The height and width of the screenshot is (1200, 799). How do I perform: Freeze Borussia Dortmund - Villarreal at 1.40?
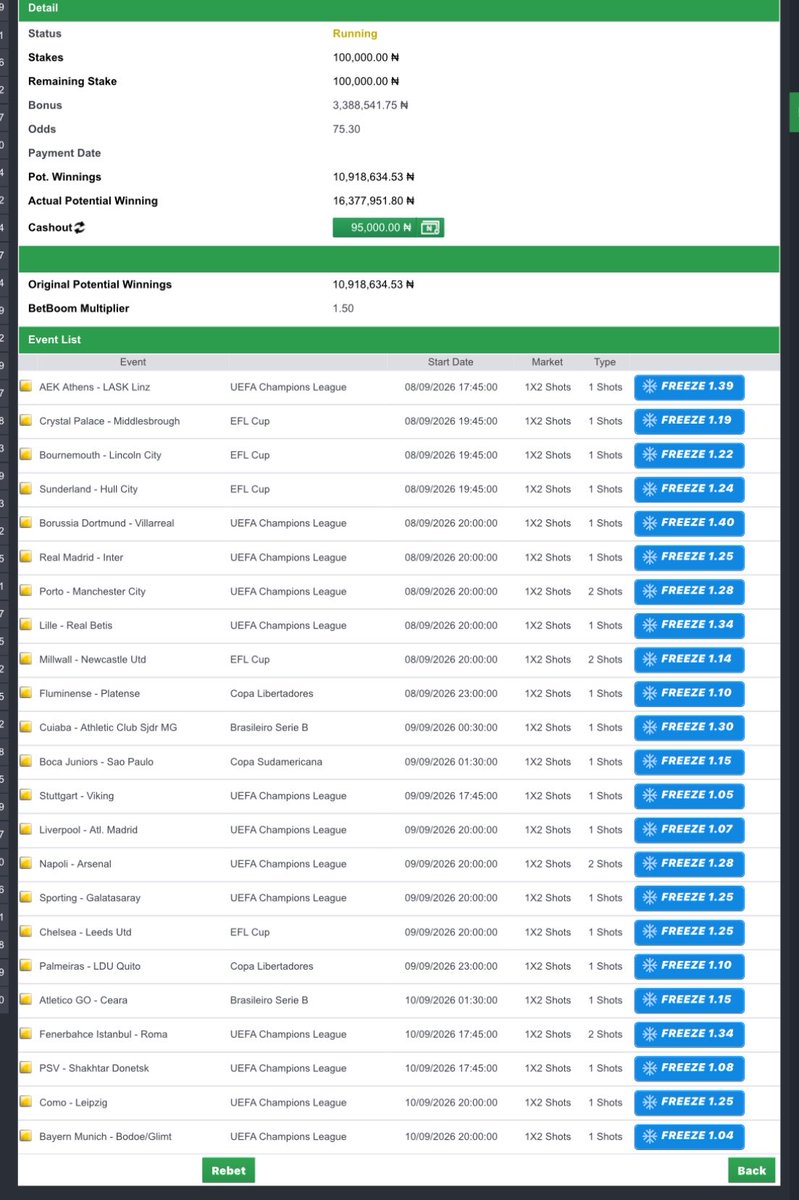689,522
